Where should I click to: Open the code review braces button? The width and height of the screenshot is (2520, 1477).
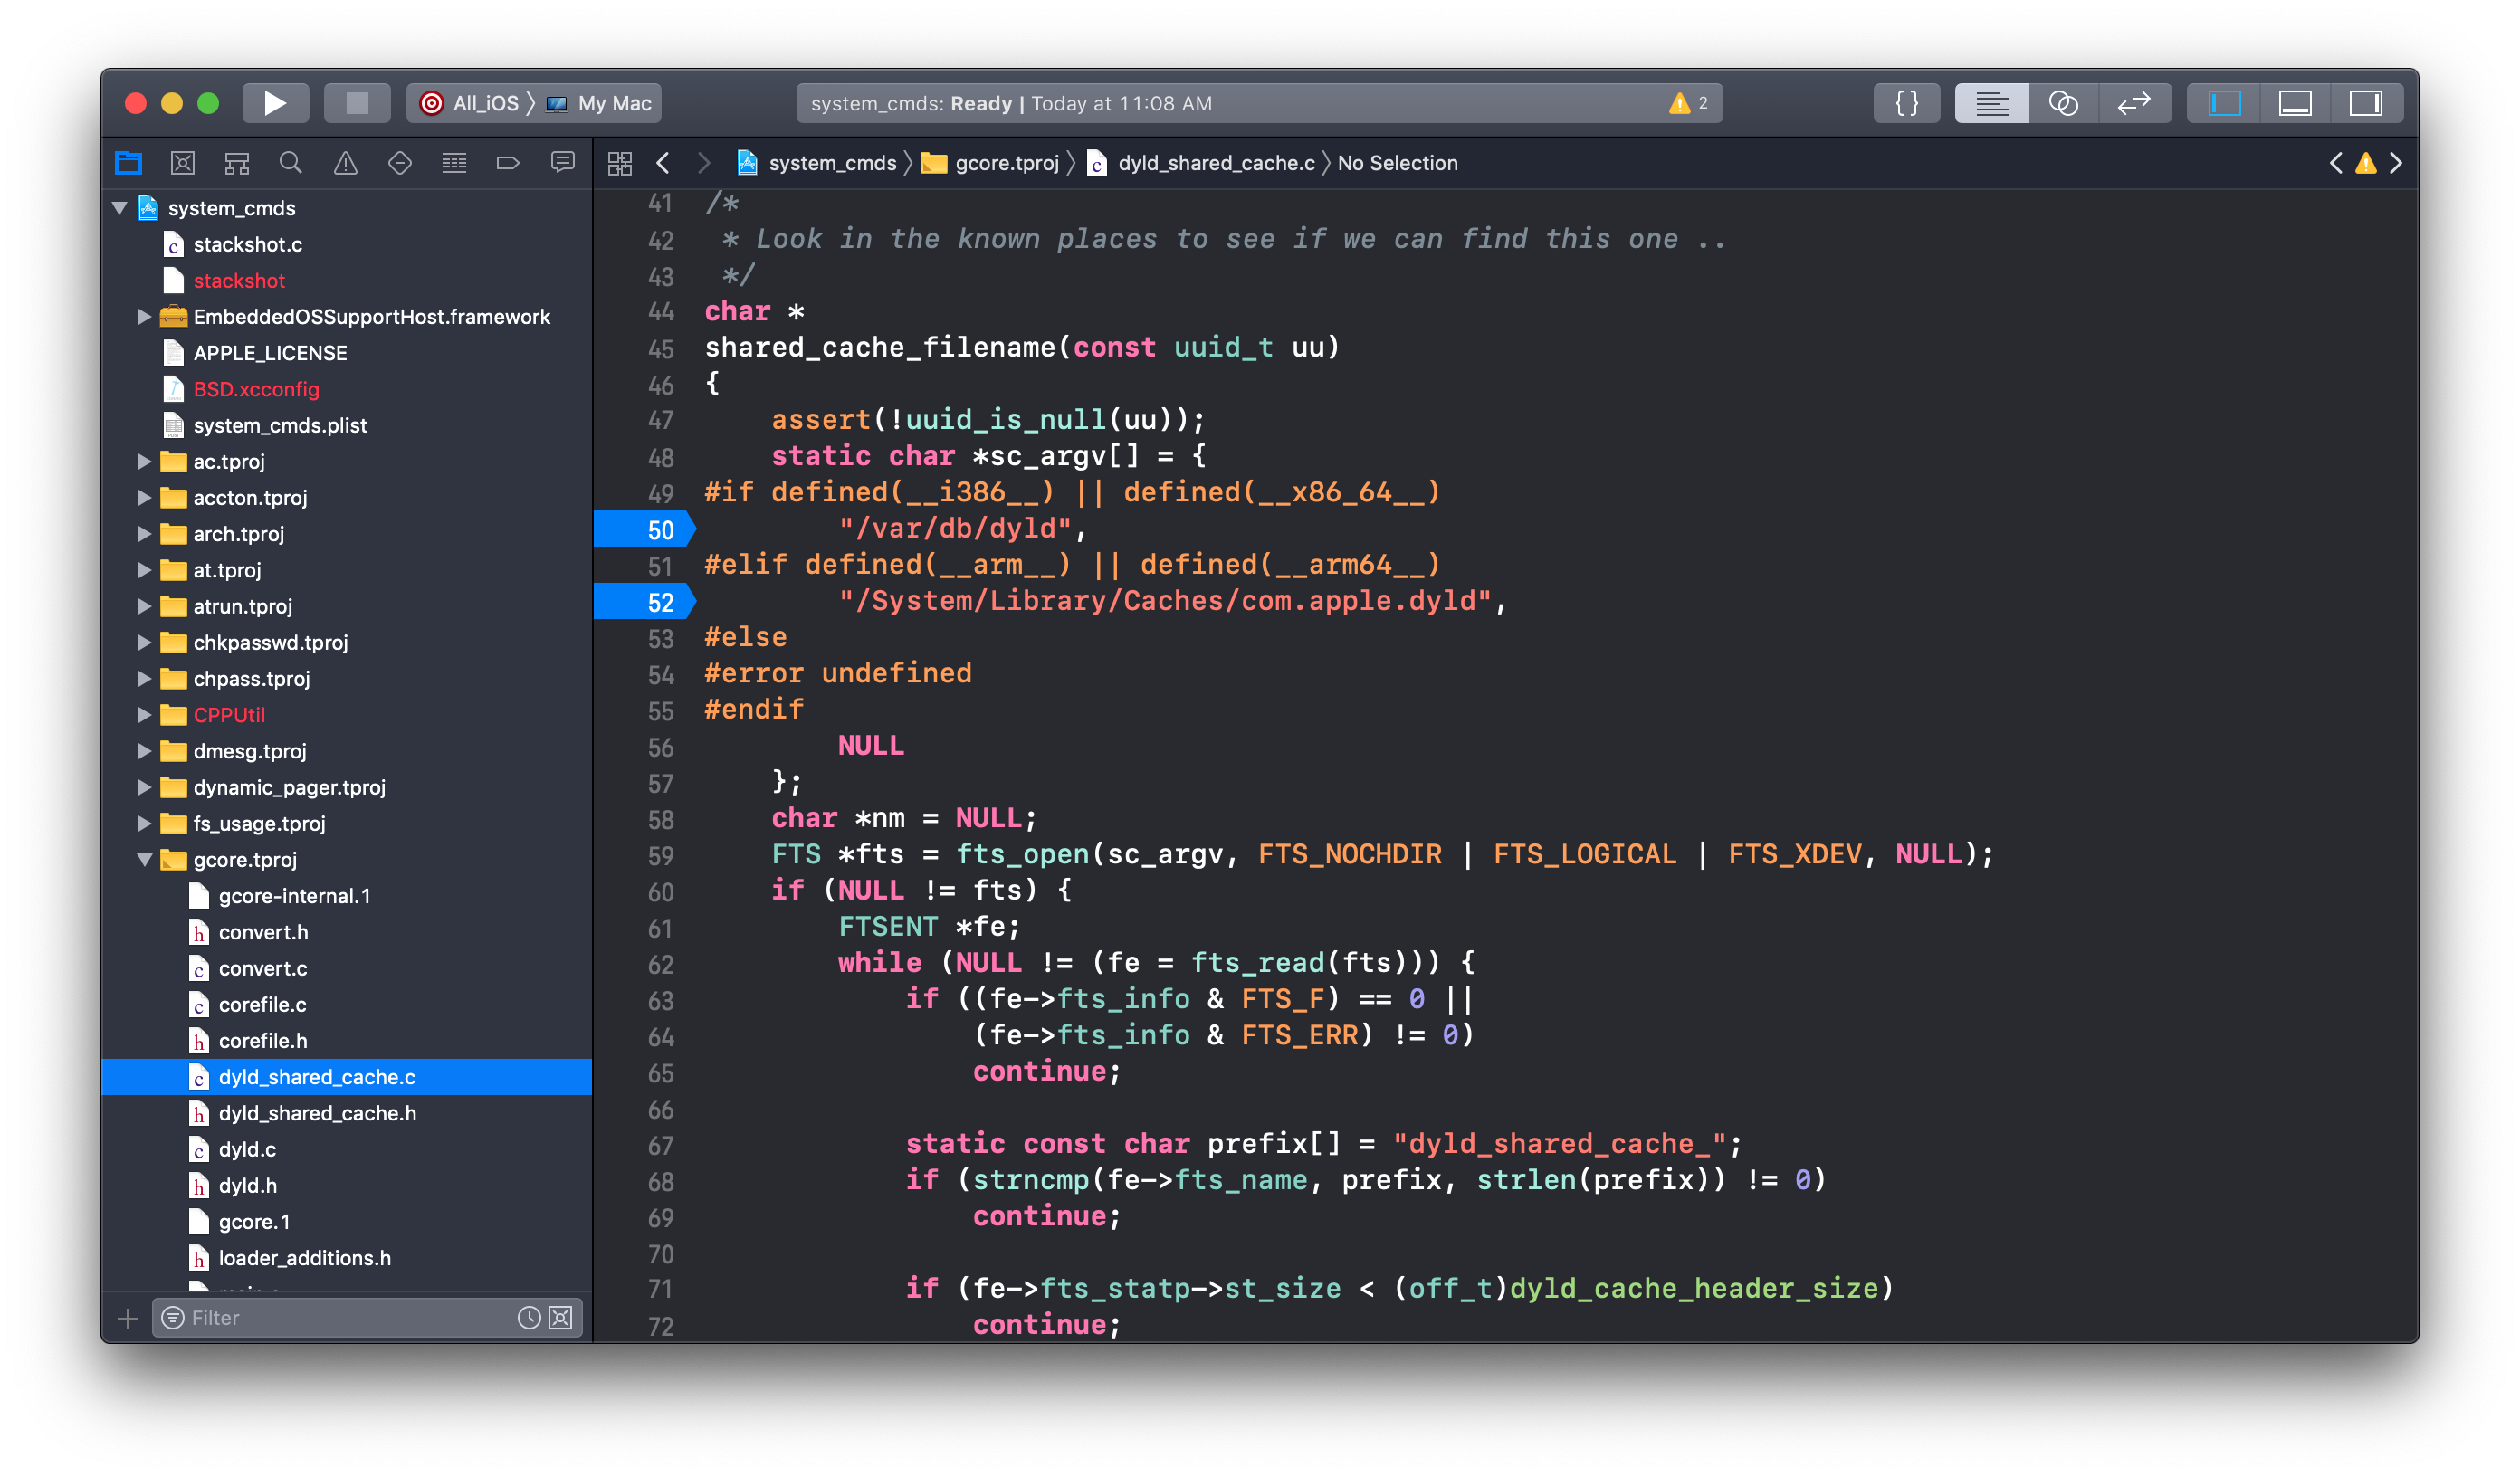(x=1907, y=103)
